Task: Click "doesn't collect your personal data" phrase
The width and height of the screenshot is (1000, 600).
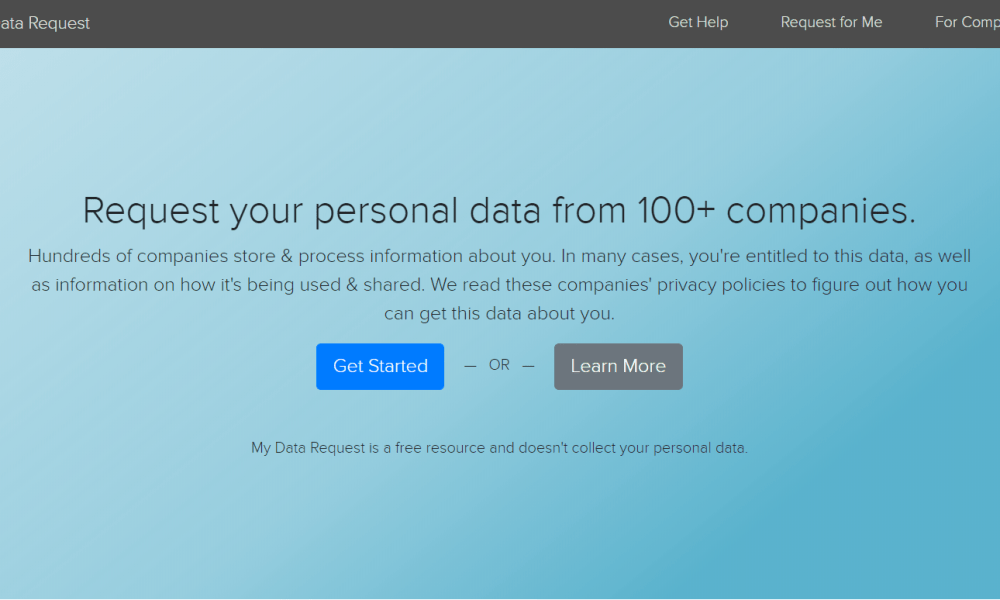Action: tap(632, 448)
